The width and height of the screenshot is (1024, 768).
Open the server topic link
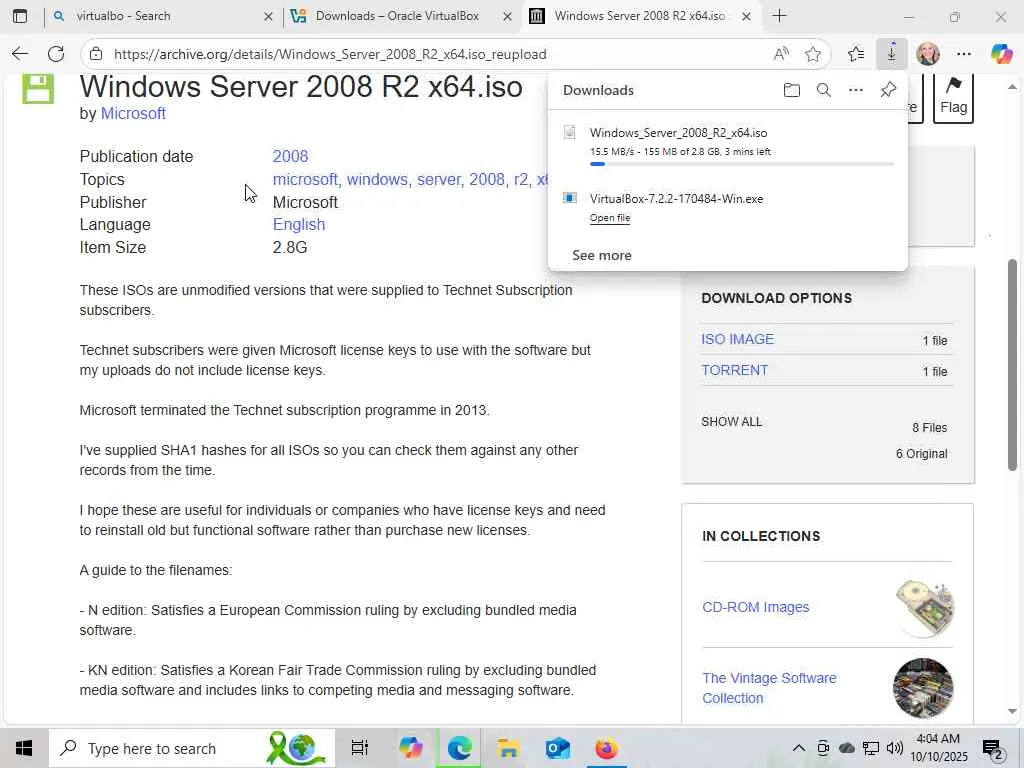(439, 180)
